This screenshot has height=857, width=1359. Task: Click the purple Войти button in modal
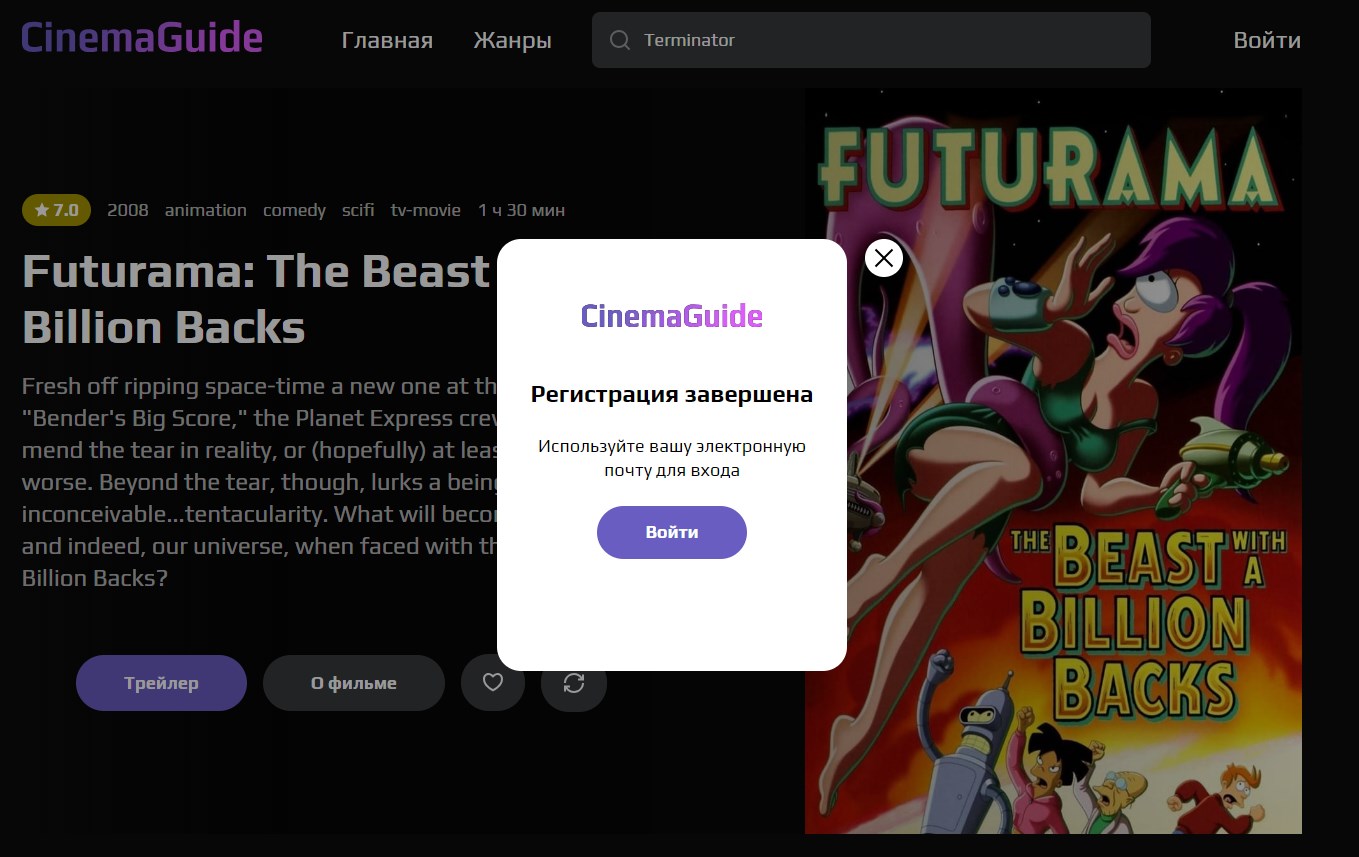(672, 532)
